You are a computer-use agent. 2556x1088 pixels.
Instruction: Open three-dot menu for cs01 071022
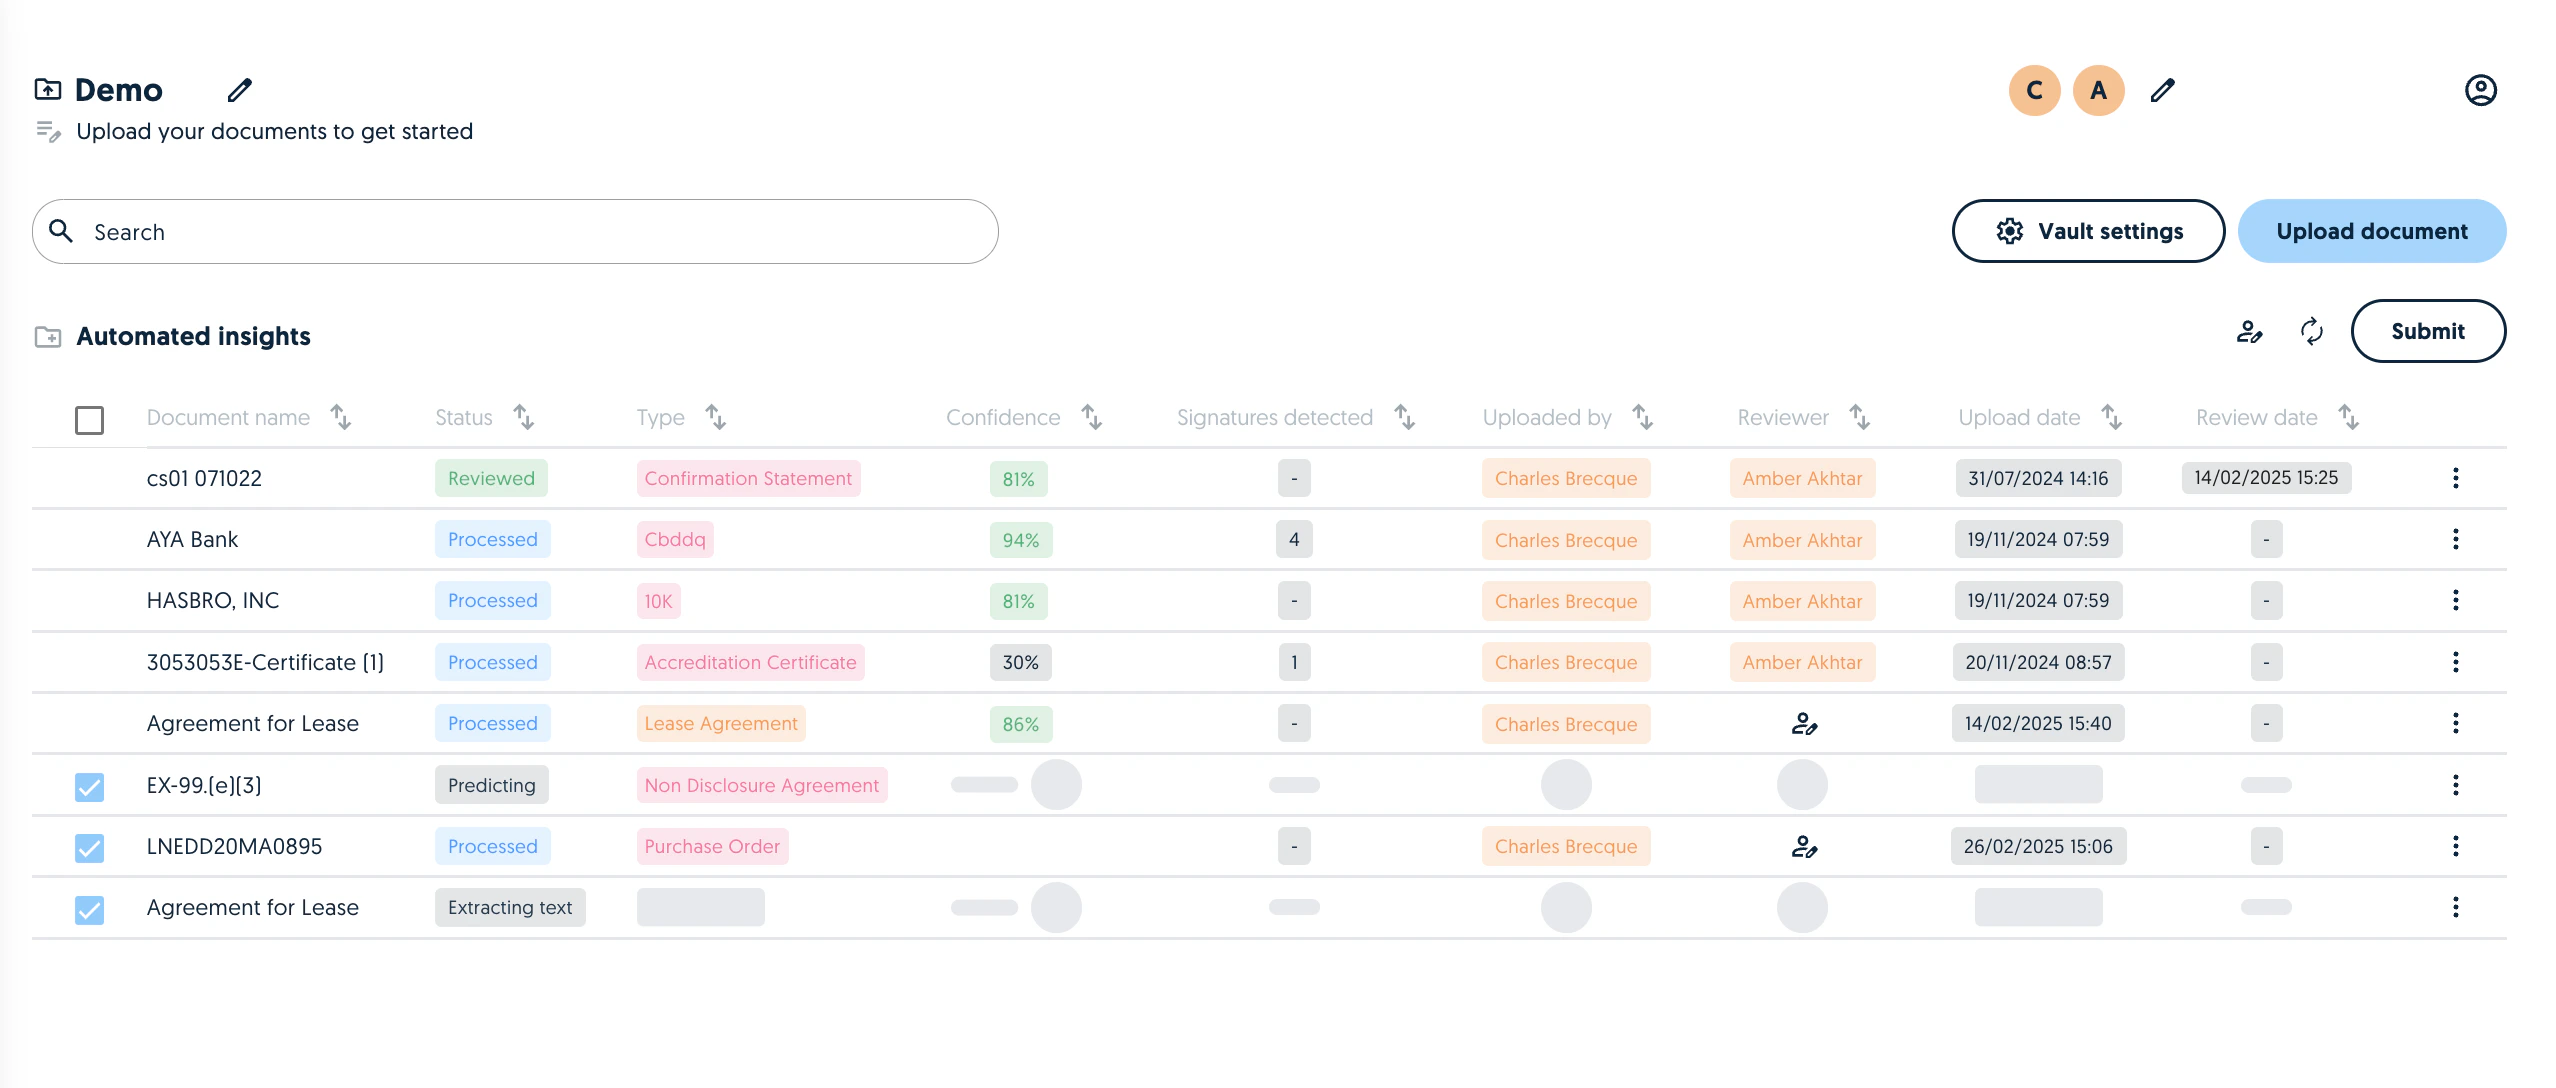pos(2455,478)
